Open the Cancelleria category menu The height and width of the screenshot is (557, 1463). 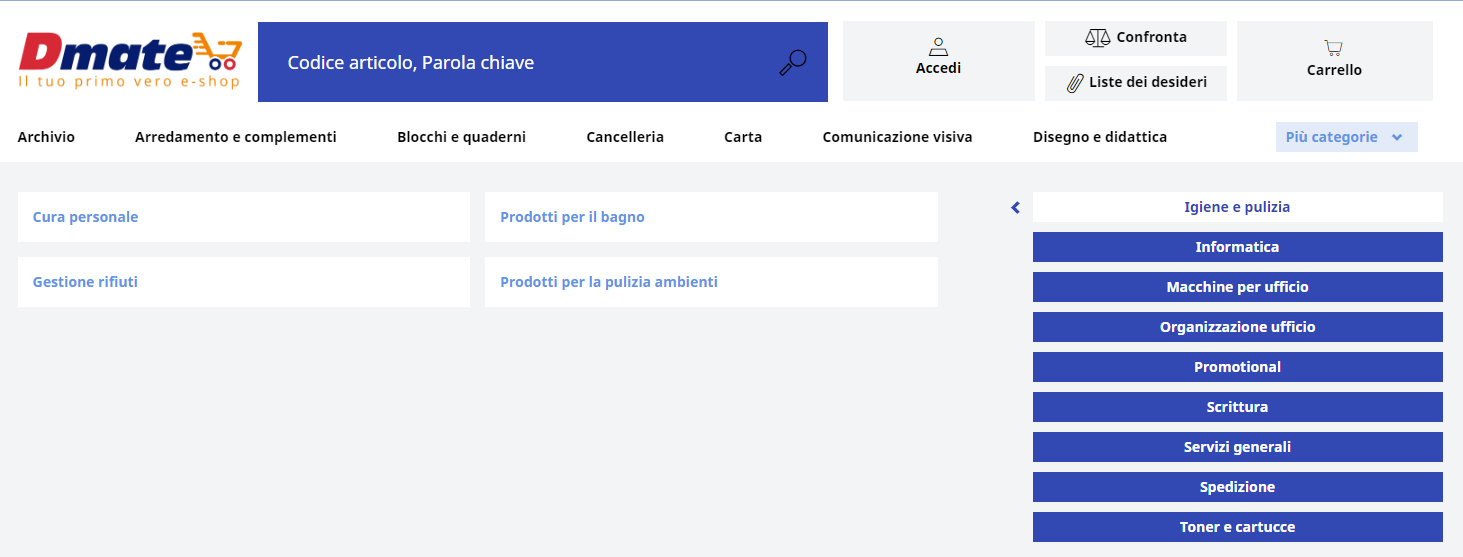[625, 137]
